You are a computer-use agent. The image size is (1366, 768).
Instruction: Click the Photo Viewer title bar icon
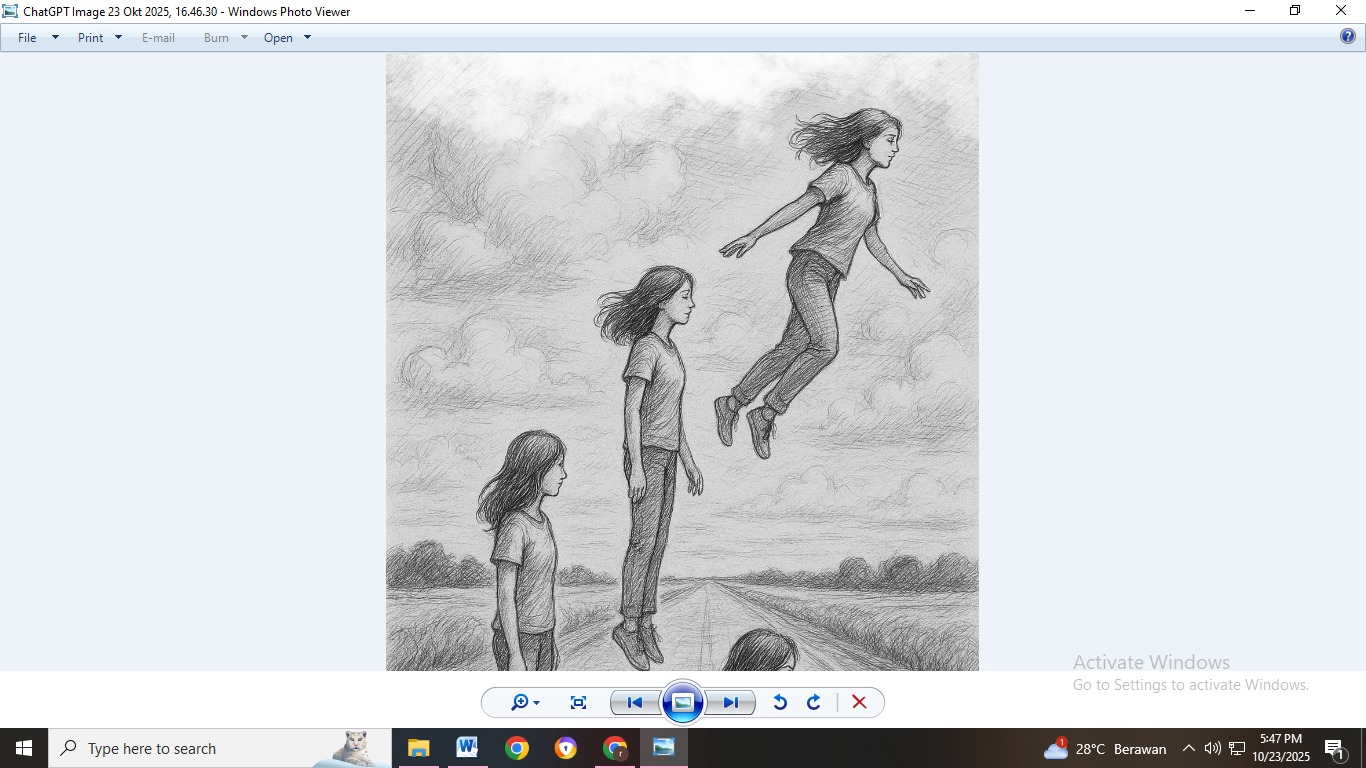click(11, 11)
